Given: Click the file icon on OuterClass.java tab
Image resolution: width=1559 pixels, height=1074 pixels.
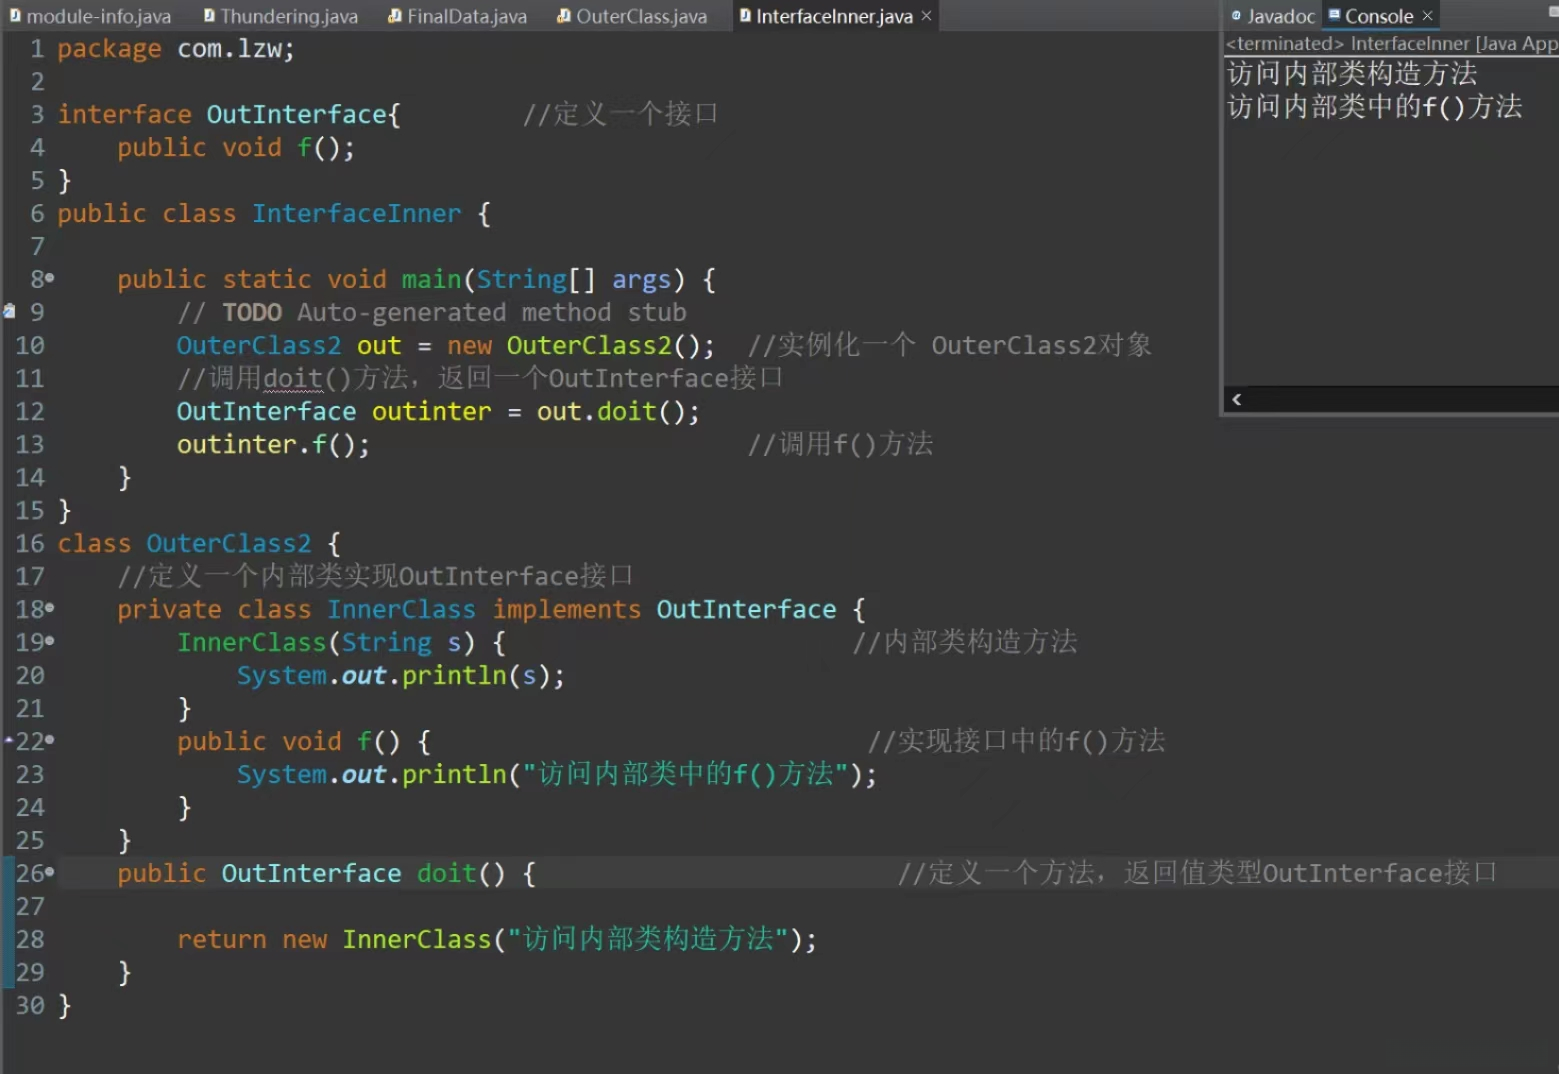Looking at the screenshot, I should [564, 16].
